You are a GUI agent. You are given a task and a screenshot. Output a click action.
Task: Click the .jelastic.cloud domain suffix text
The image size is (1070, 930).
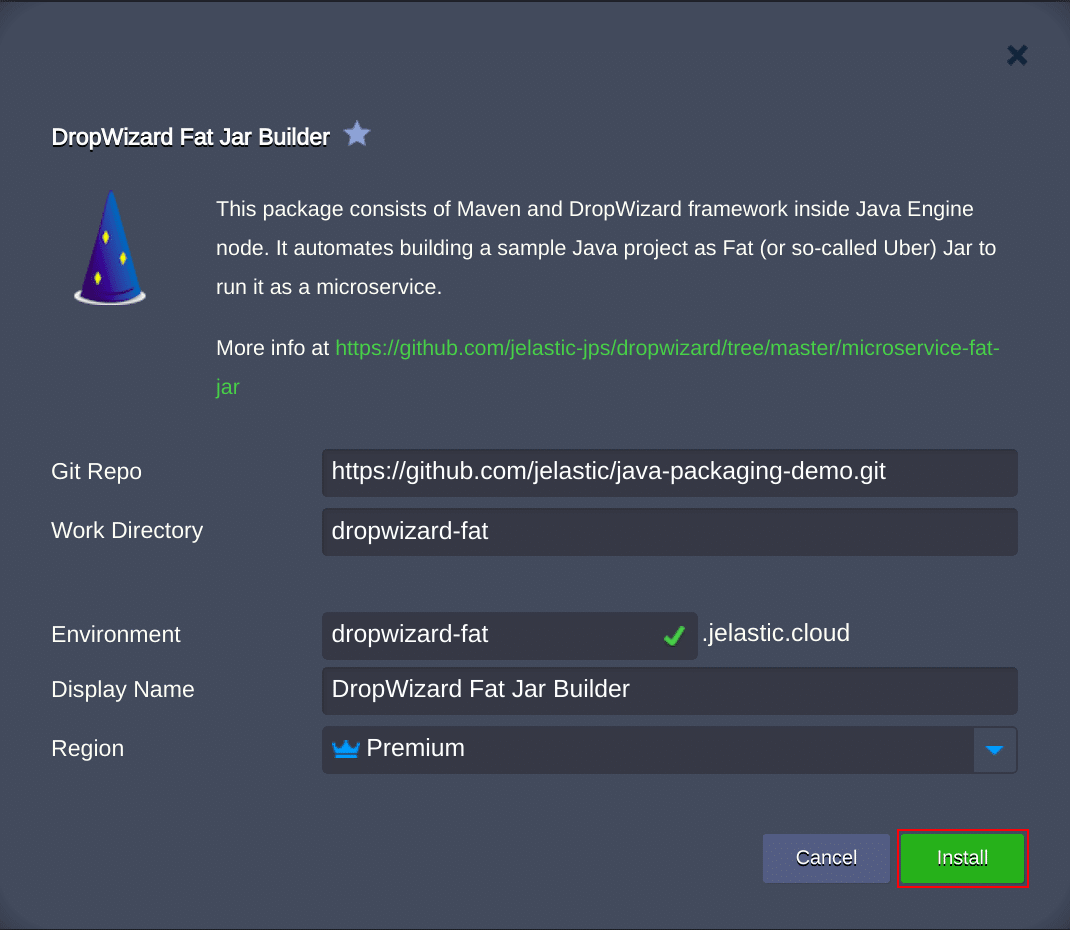776,633
